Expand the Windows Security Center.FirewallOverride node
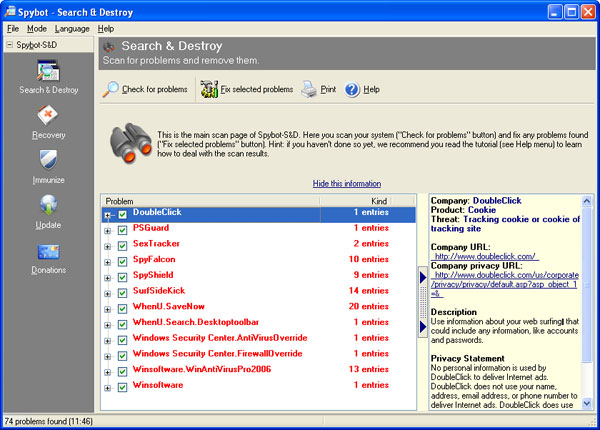The width and height of the screenshot is (600, 430). pos(108,357)
